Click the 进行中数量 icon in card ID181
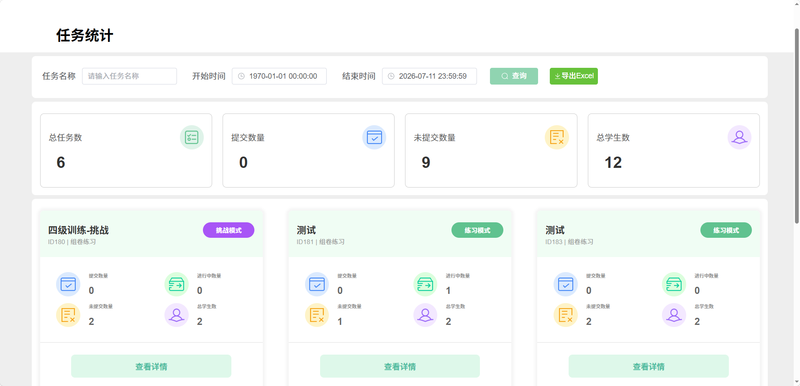The image size is (800, 386). coord(425,284)
